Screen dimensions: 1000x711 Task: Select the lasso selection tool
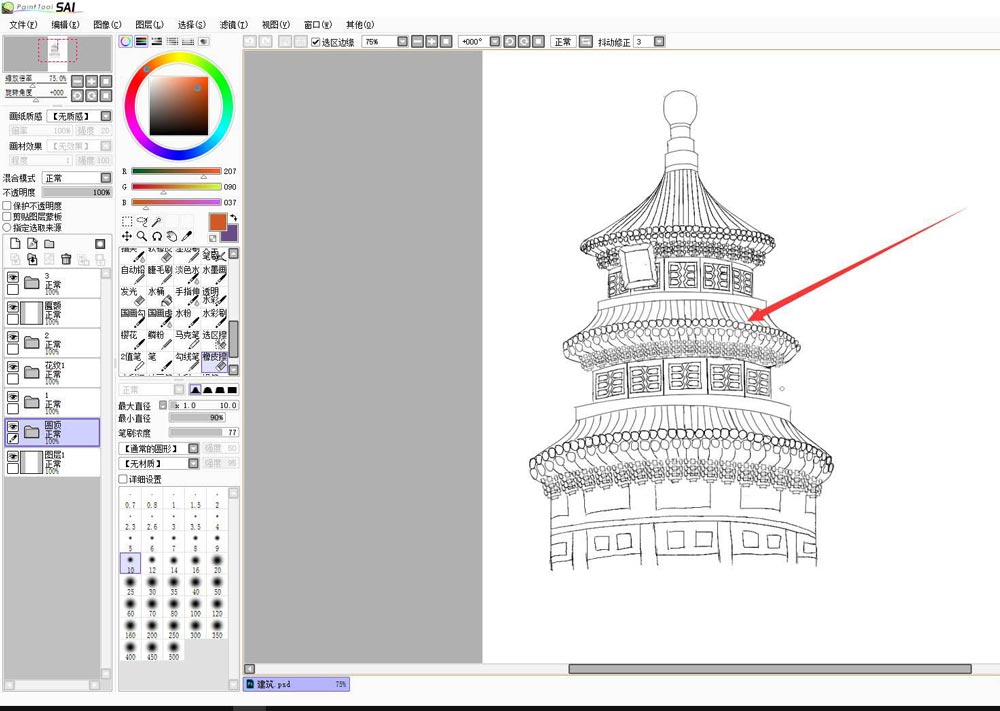coord(142,221)
